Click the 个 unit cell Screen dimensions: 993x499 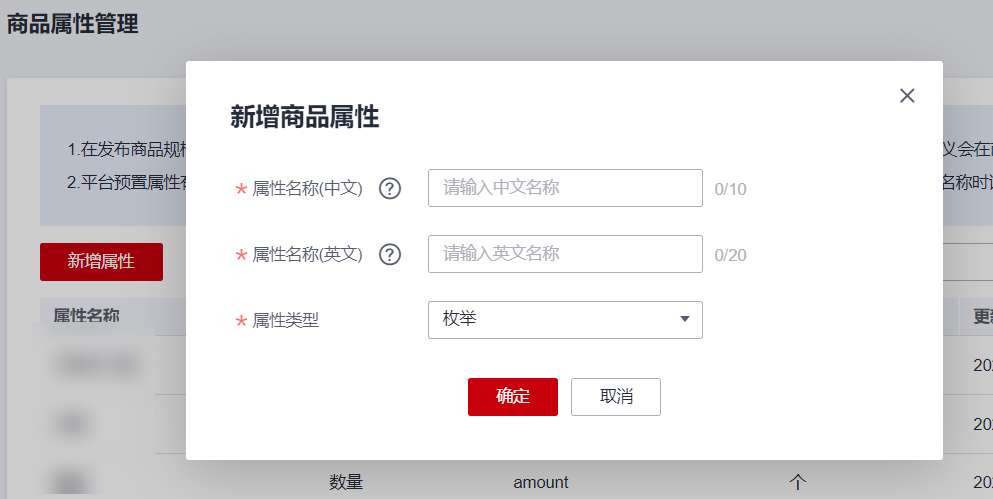797,483
